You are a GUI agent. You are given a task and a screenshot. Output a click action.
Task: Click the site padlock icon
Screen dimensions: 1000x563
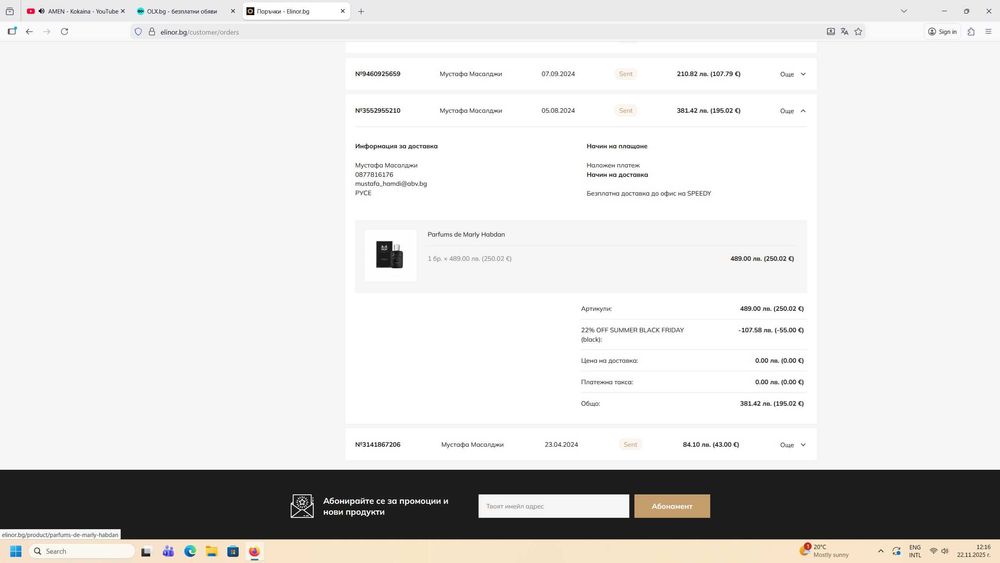point(152,31)
